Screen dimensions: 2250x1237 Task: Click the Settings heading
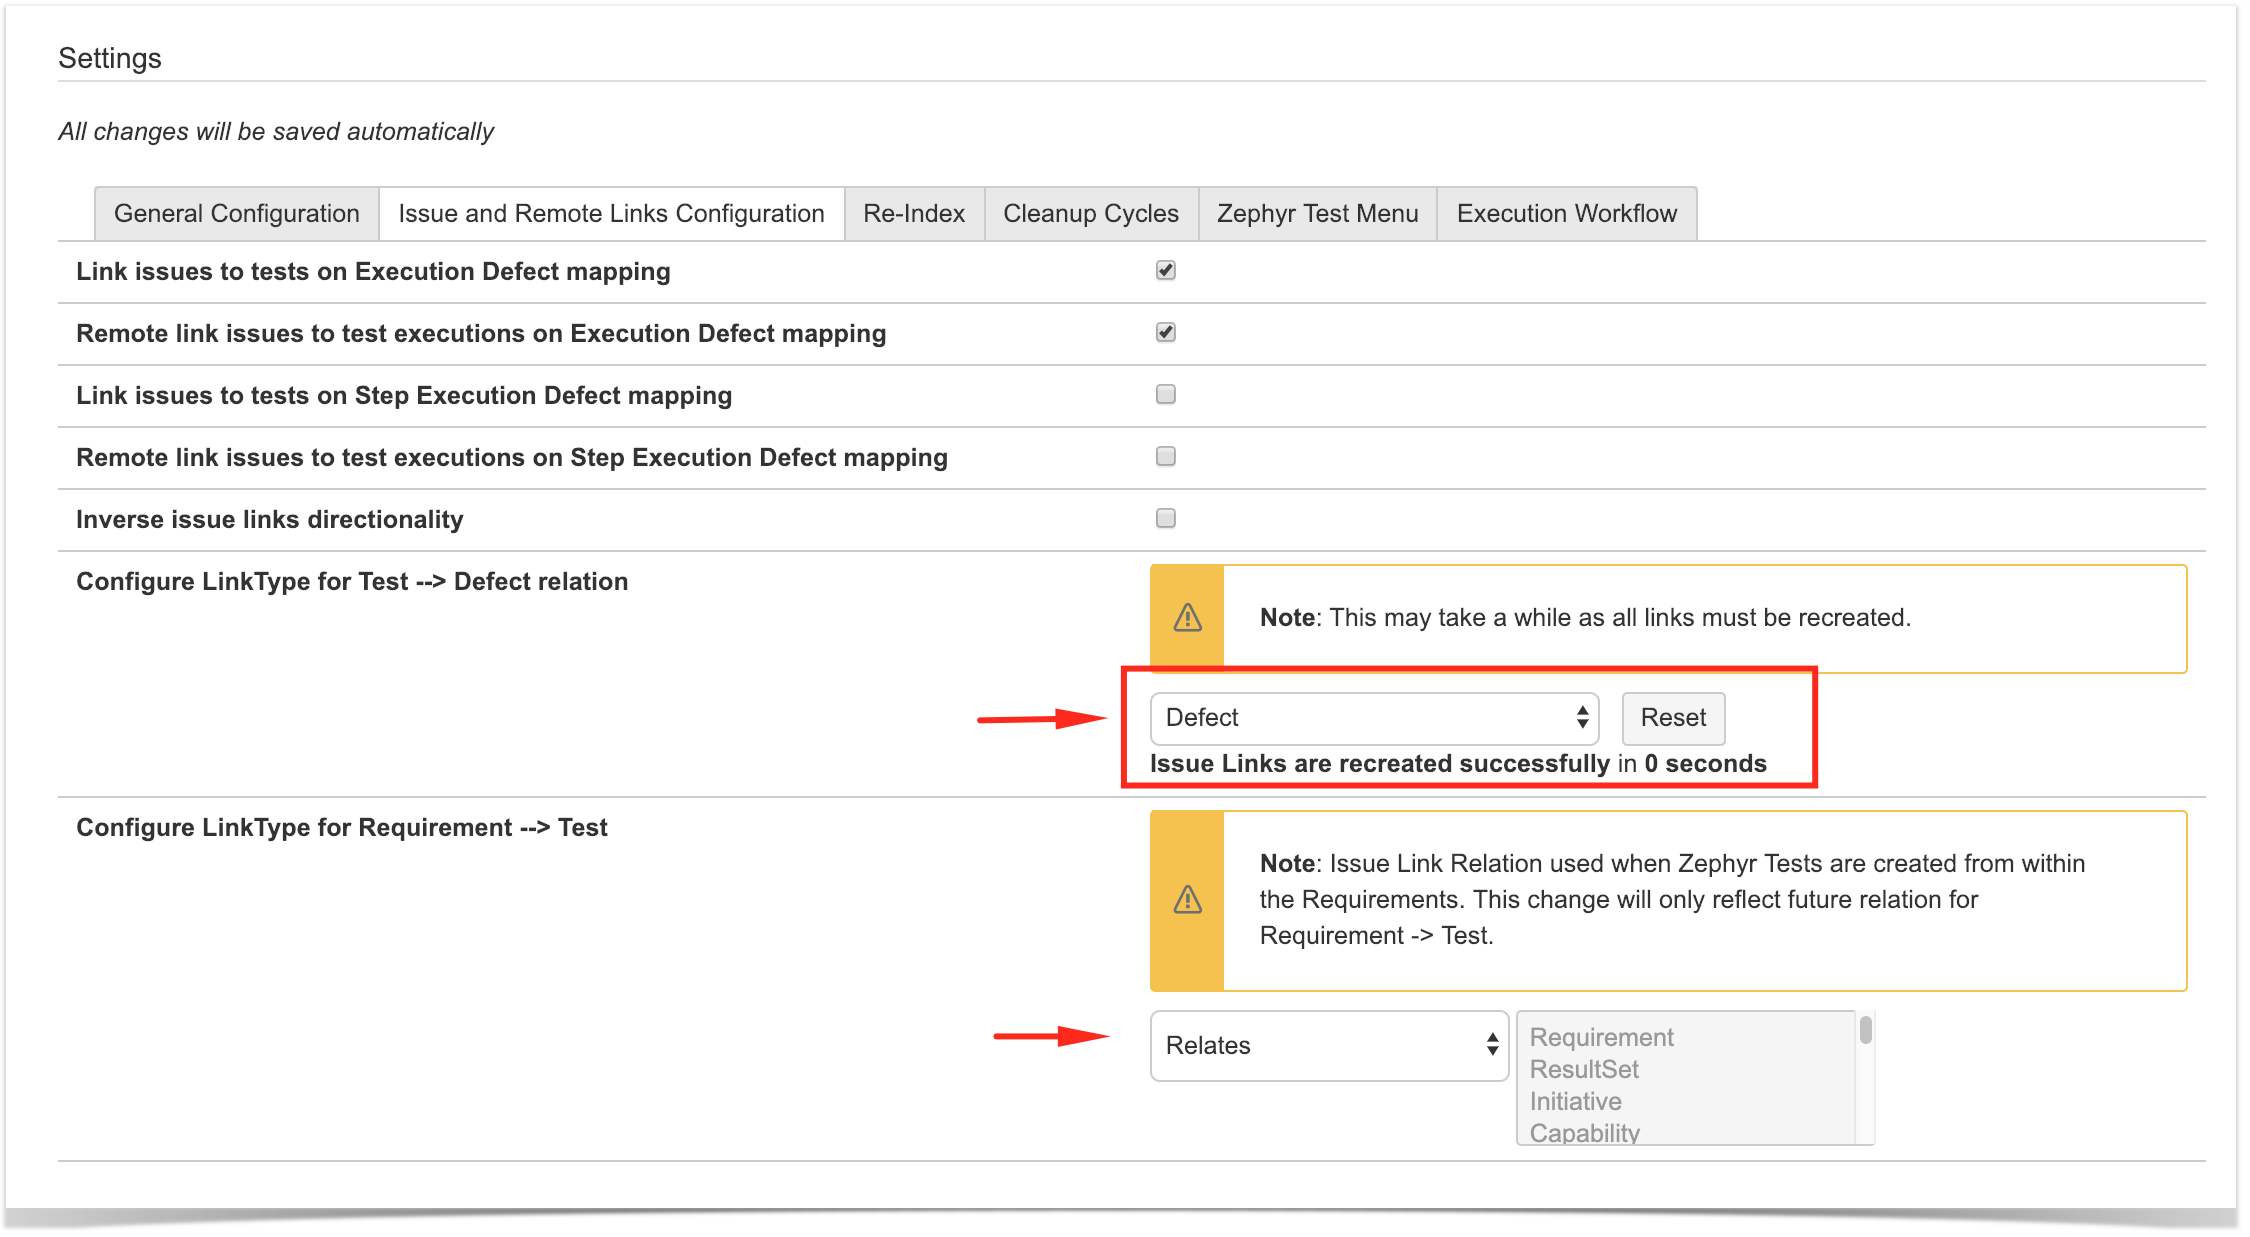click(x=110, y=58)
